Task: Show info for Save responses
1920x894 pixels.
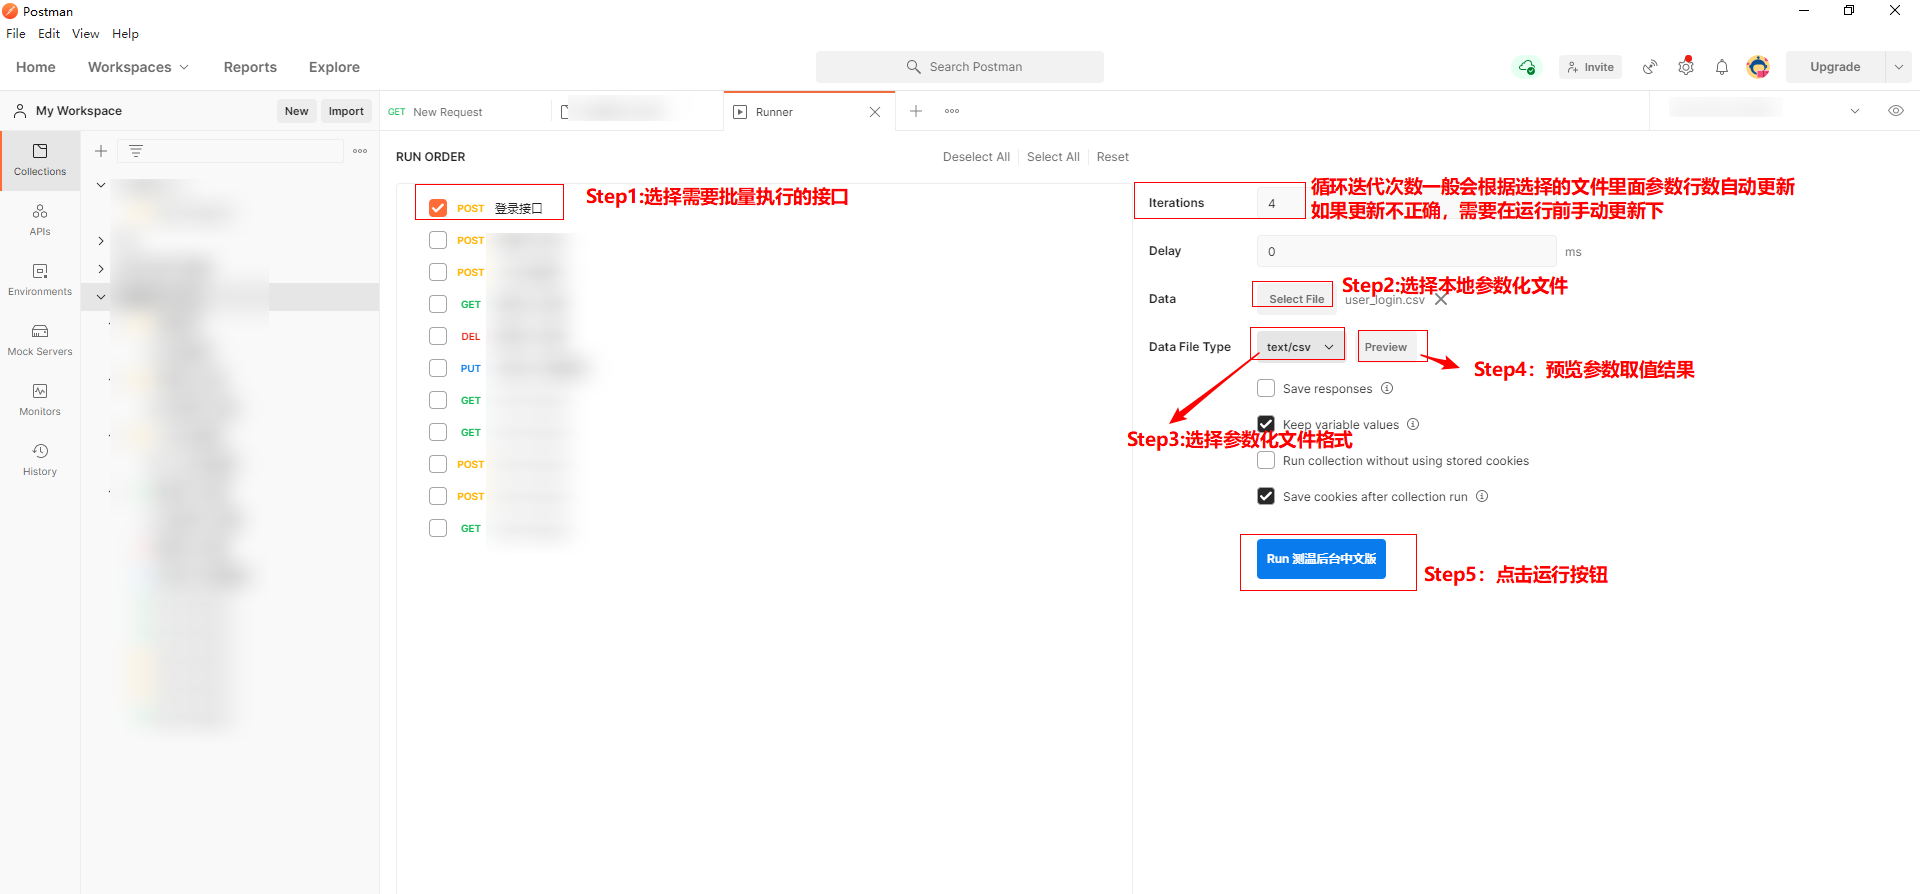Action: (1387, 388)
